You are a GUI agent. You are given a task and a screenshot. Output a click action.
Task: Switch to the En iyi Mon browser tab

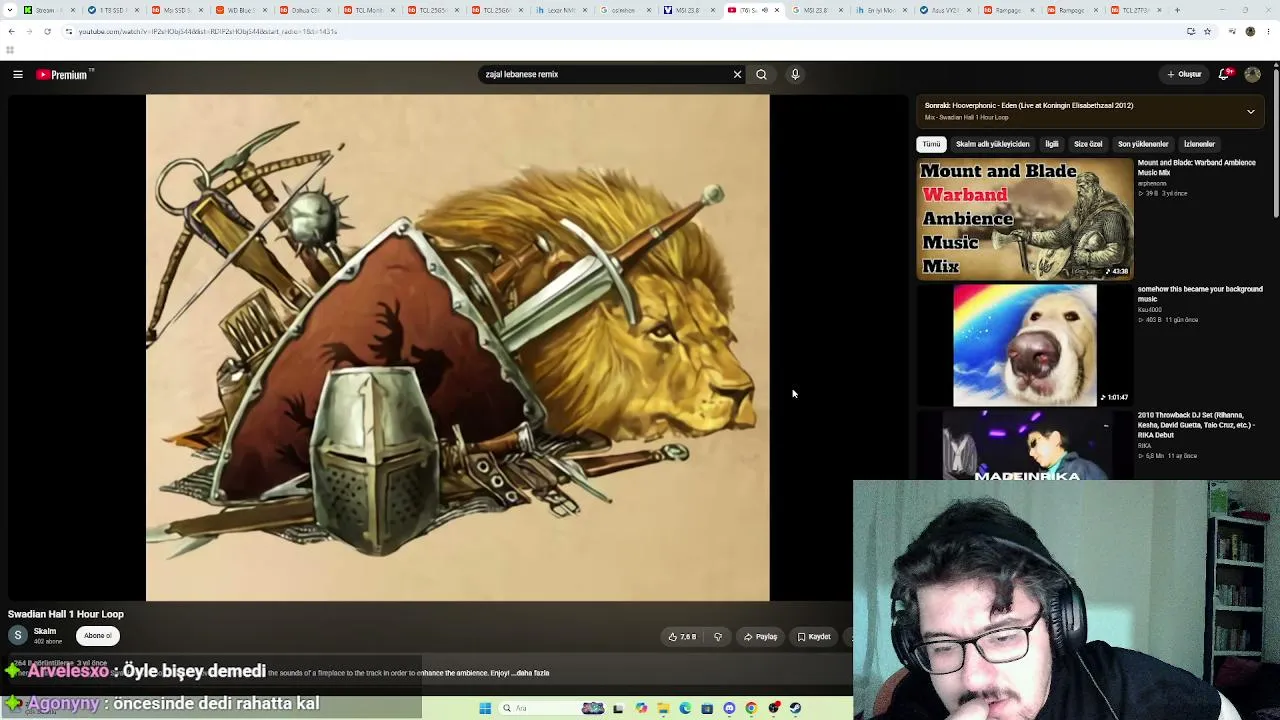(x=880, y=10)
